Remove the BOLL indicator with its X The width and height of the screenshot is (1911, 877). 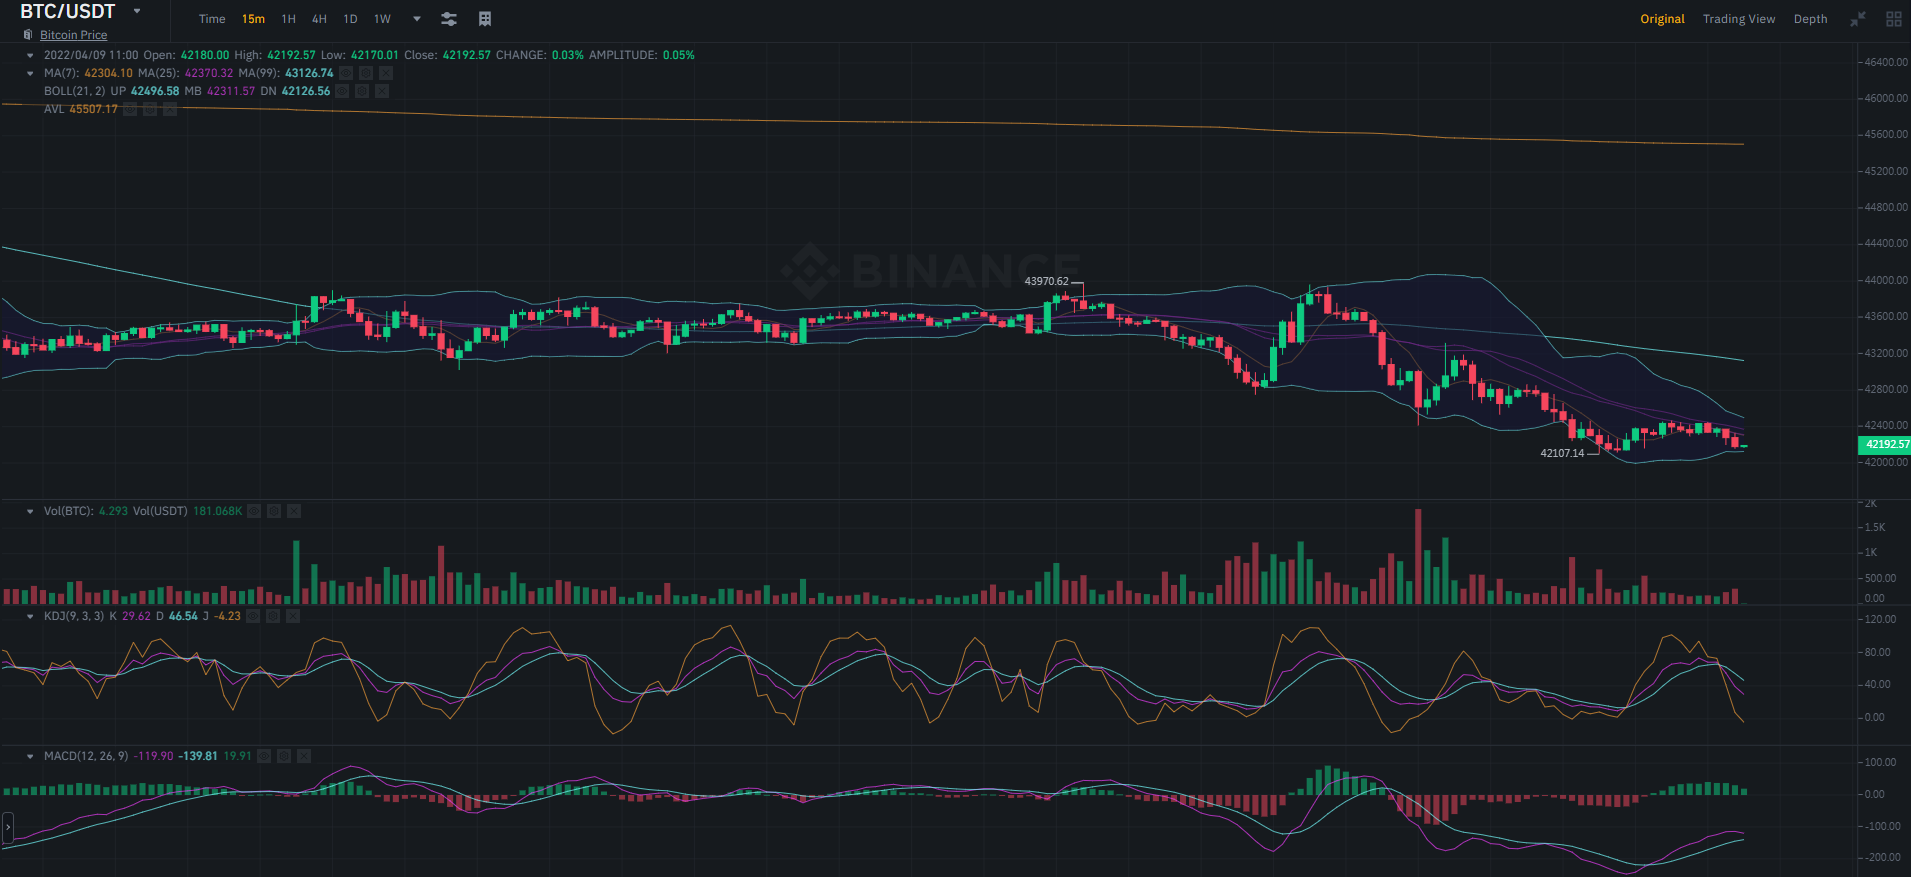[x=382, y=91]
